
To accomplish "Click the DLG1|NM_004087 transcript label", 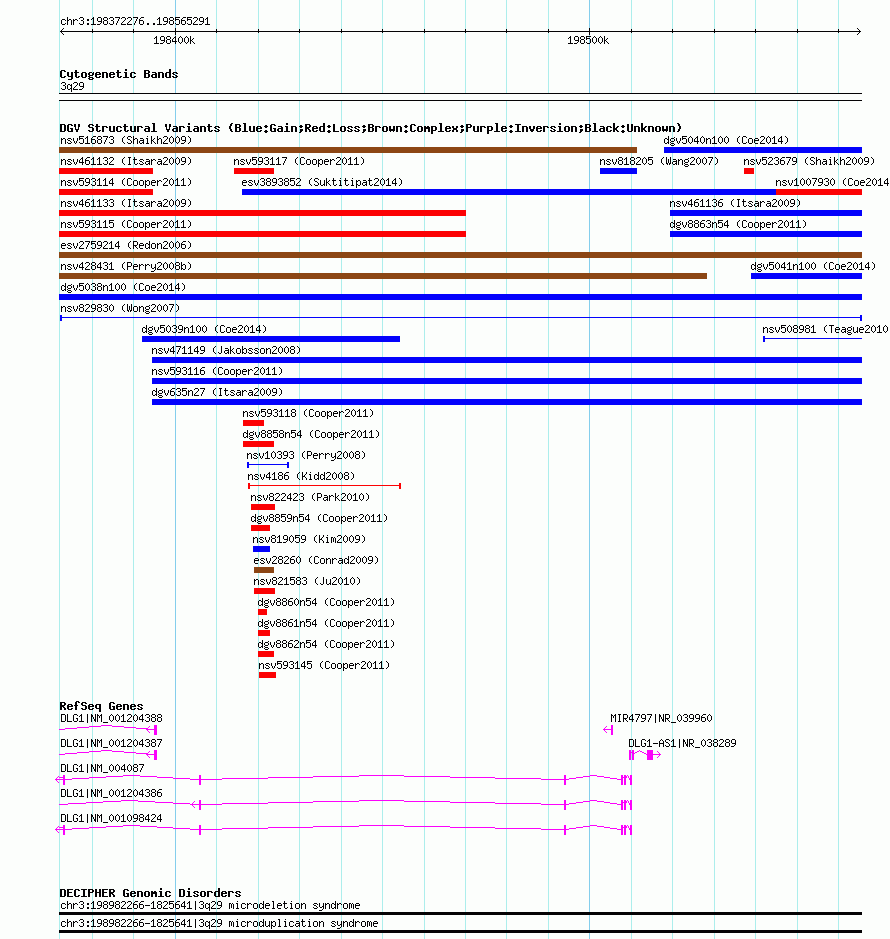I will pos(102,768).
